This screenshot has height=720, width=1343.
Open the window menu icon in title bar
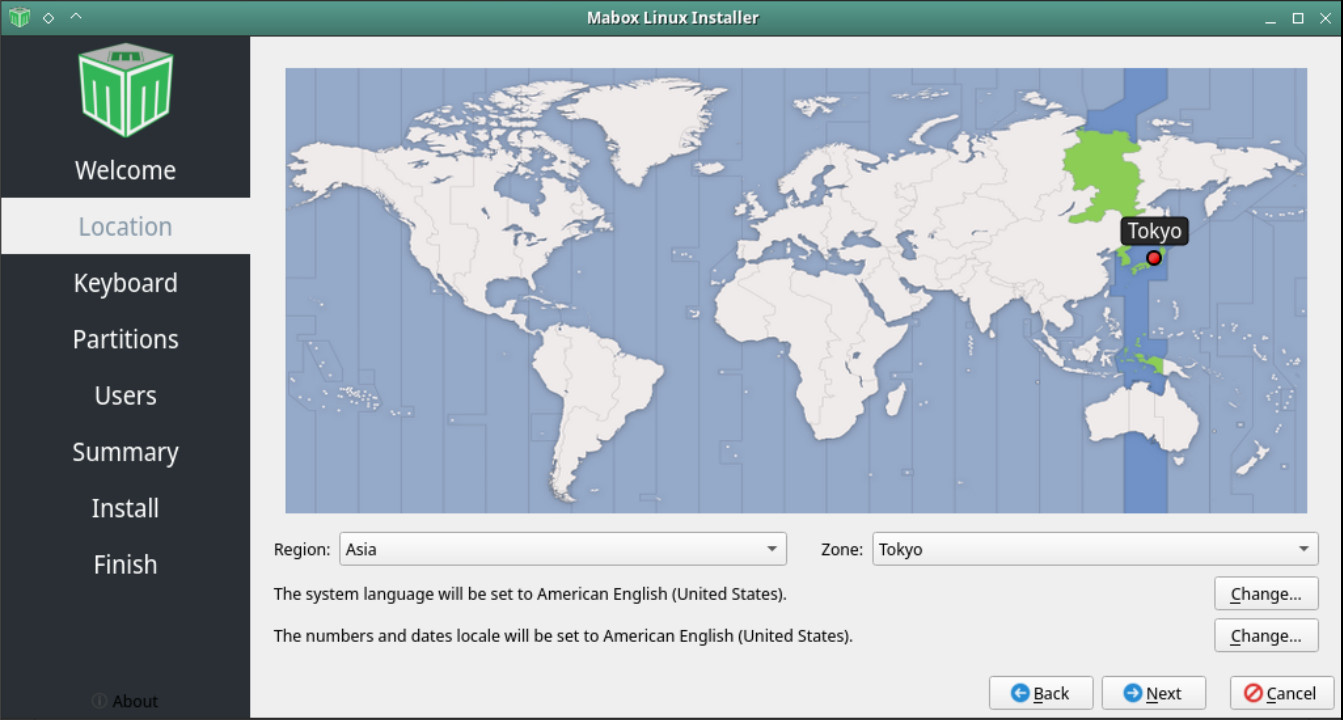click(19, 18)
